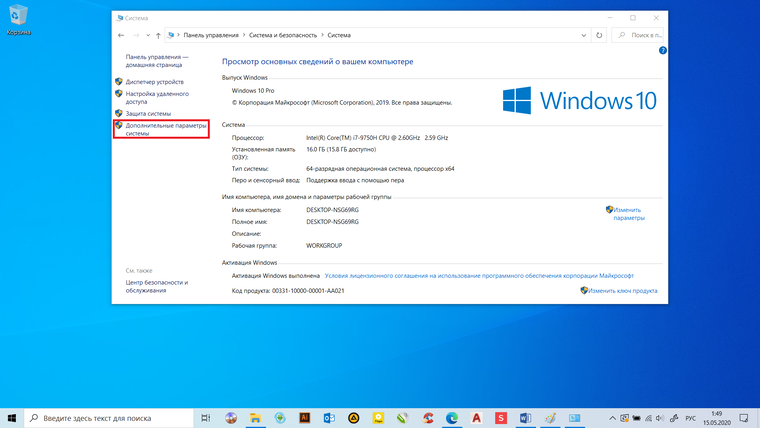Open the Recycle Bin desktop icon
760x428 pixels.
click(x=18, y=20)
